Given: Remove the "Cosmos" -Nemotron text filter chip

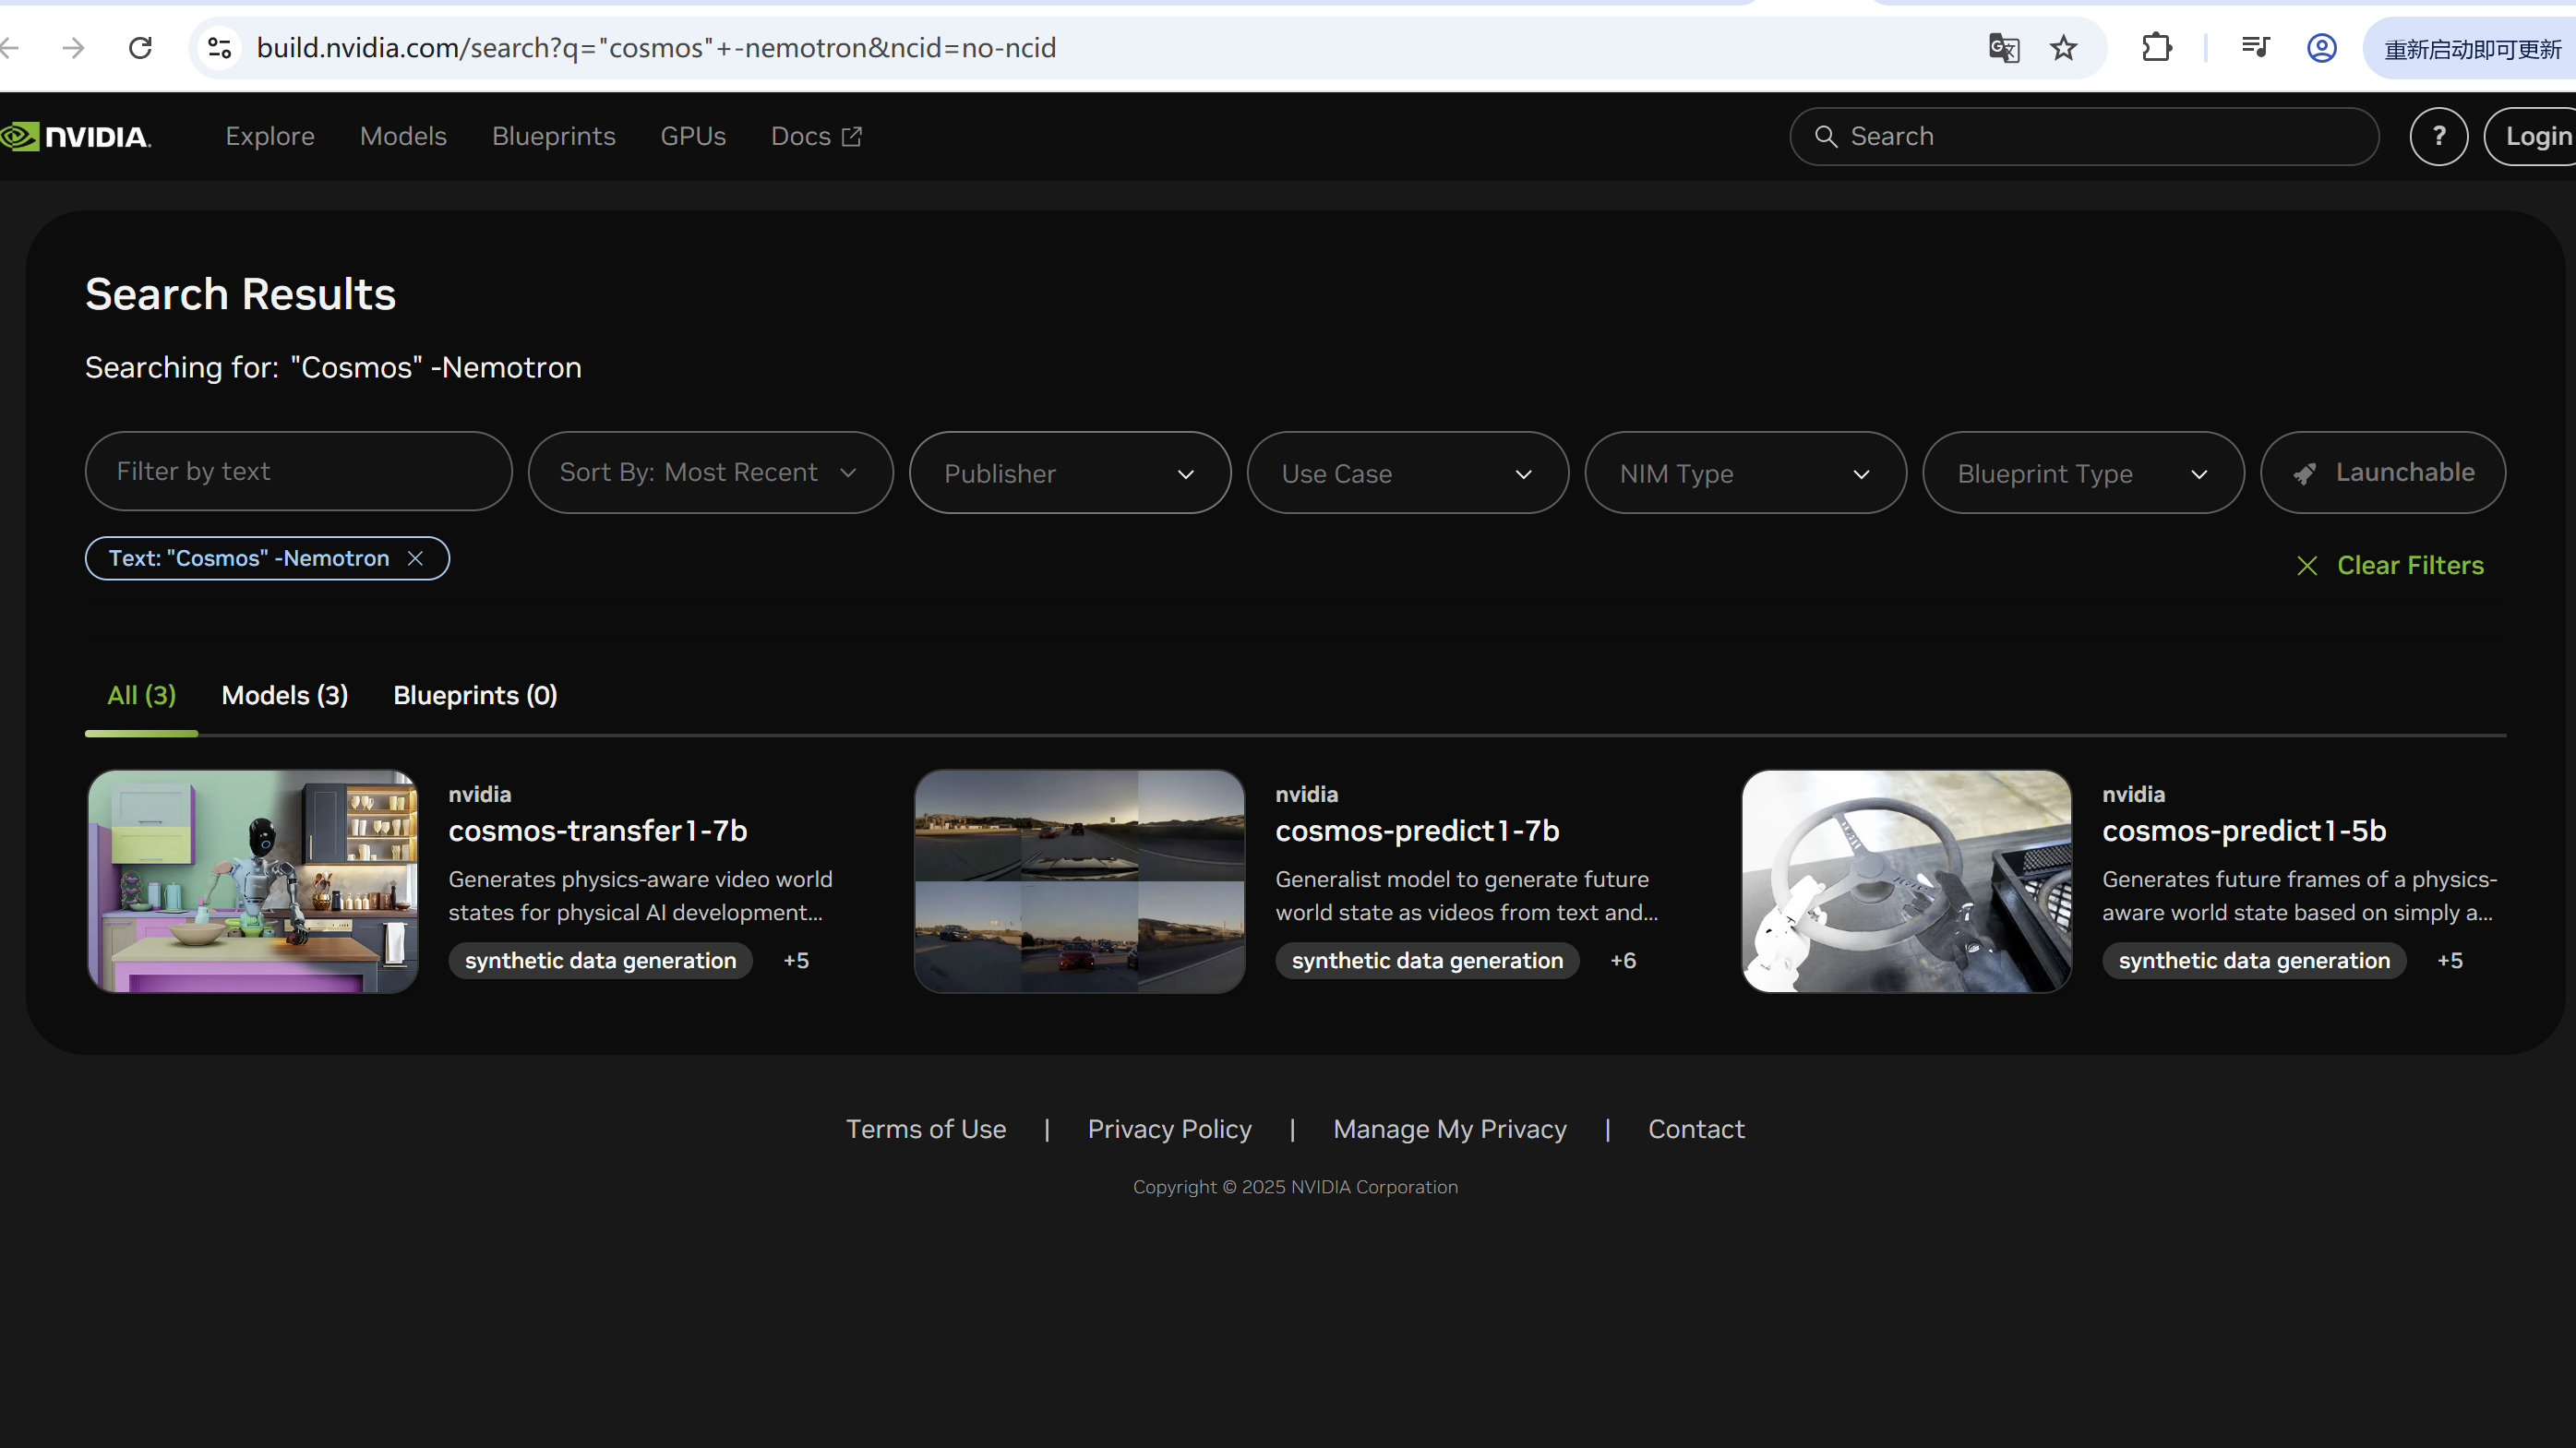Looking at the screenshot, I should coord(416,558).
